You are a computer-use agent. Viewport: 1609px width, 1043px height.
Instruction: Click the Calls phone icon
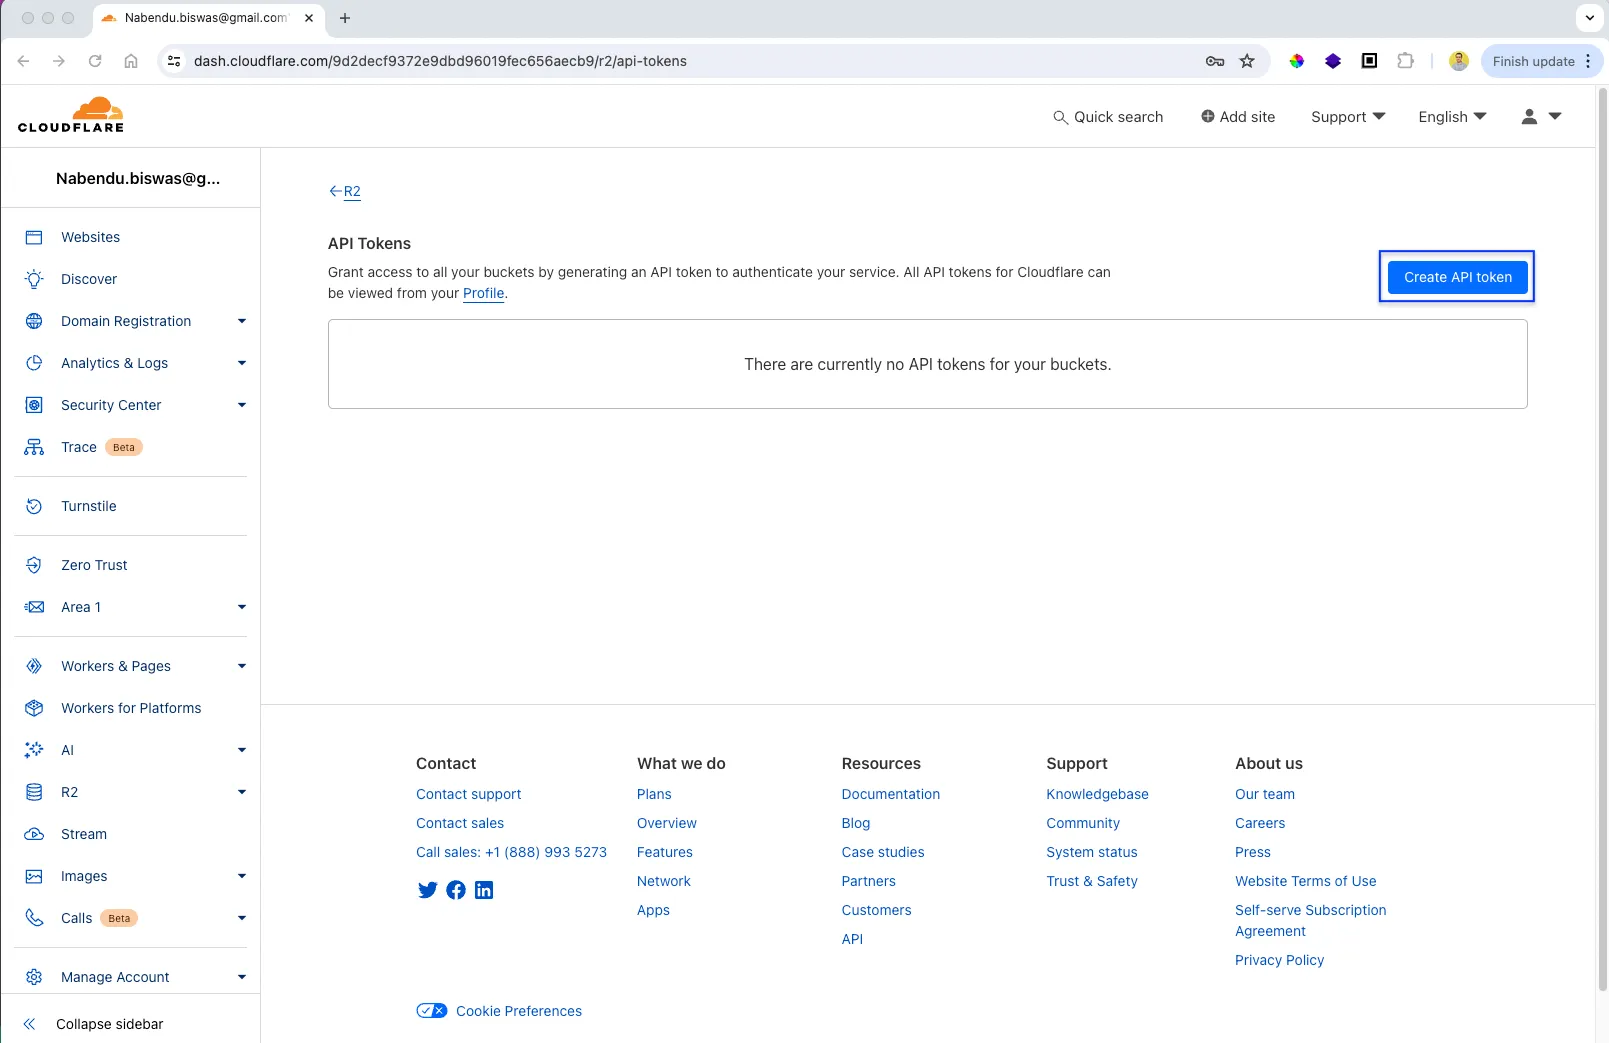(x=34, y=918)
